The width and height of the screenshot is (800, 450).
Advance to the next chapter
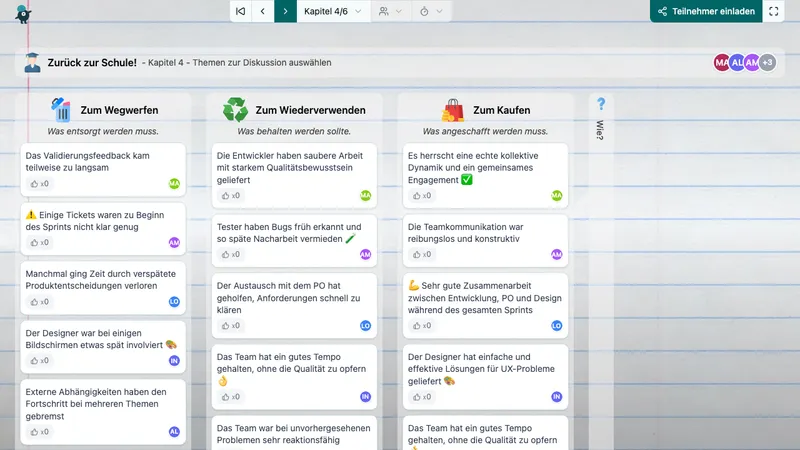pyautogui.click(x=286, y=11)
